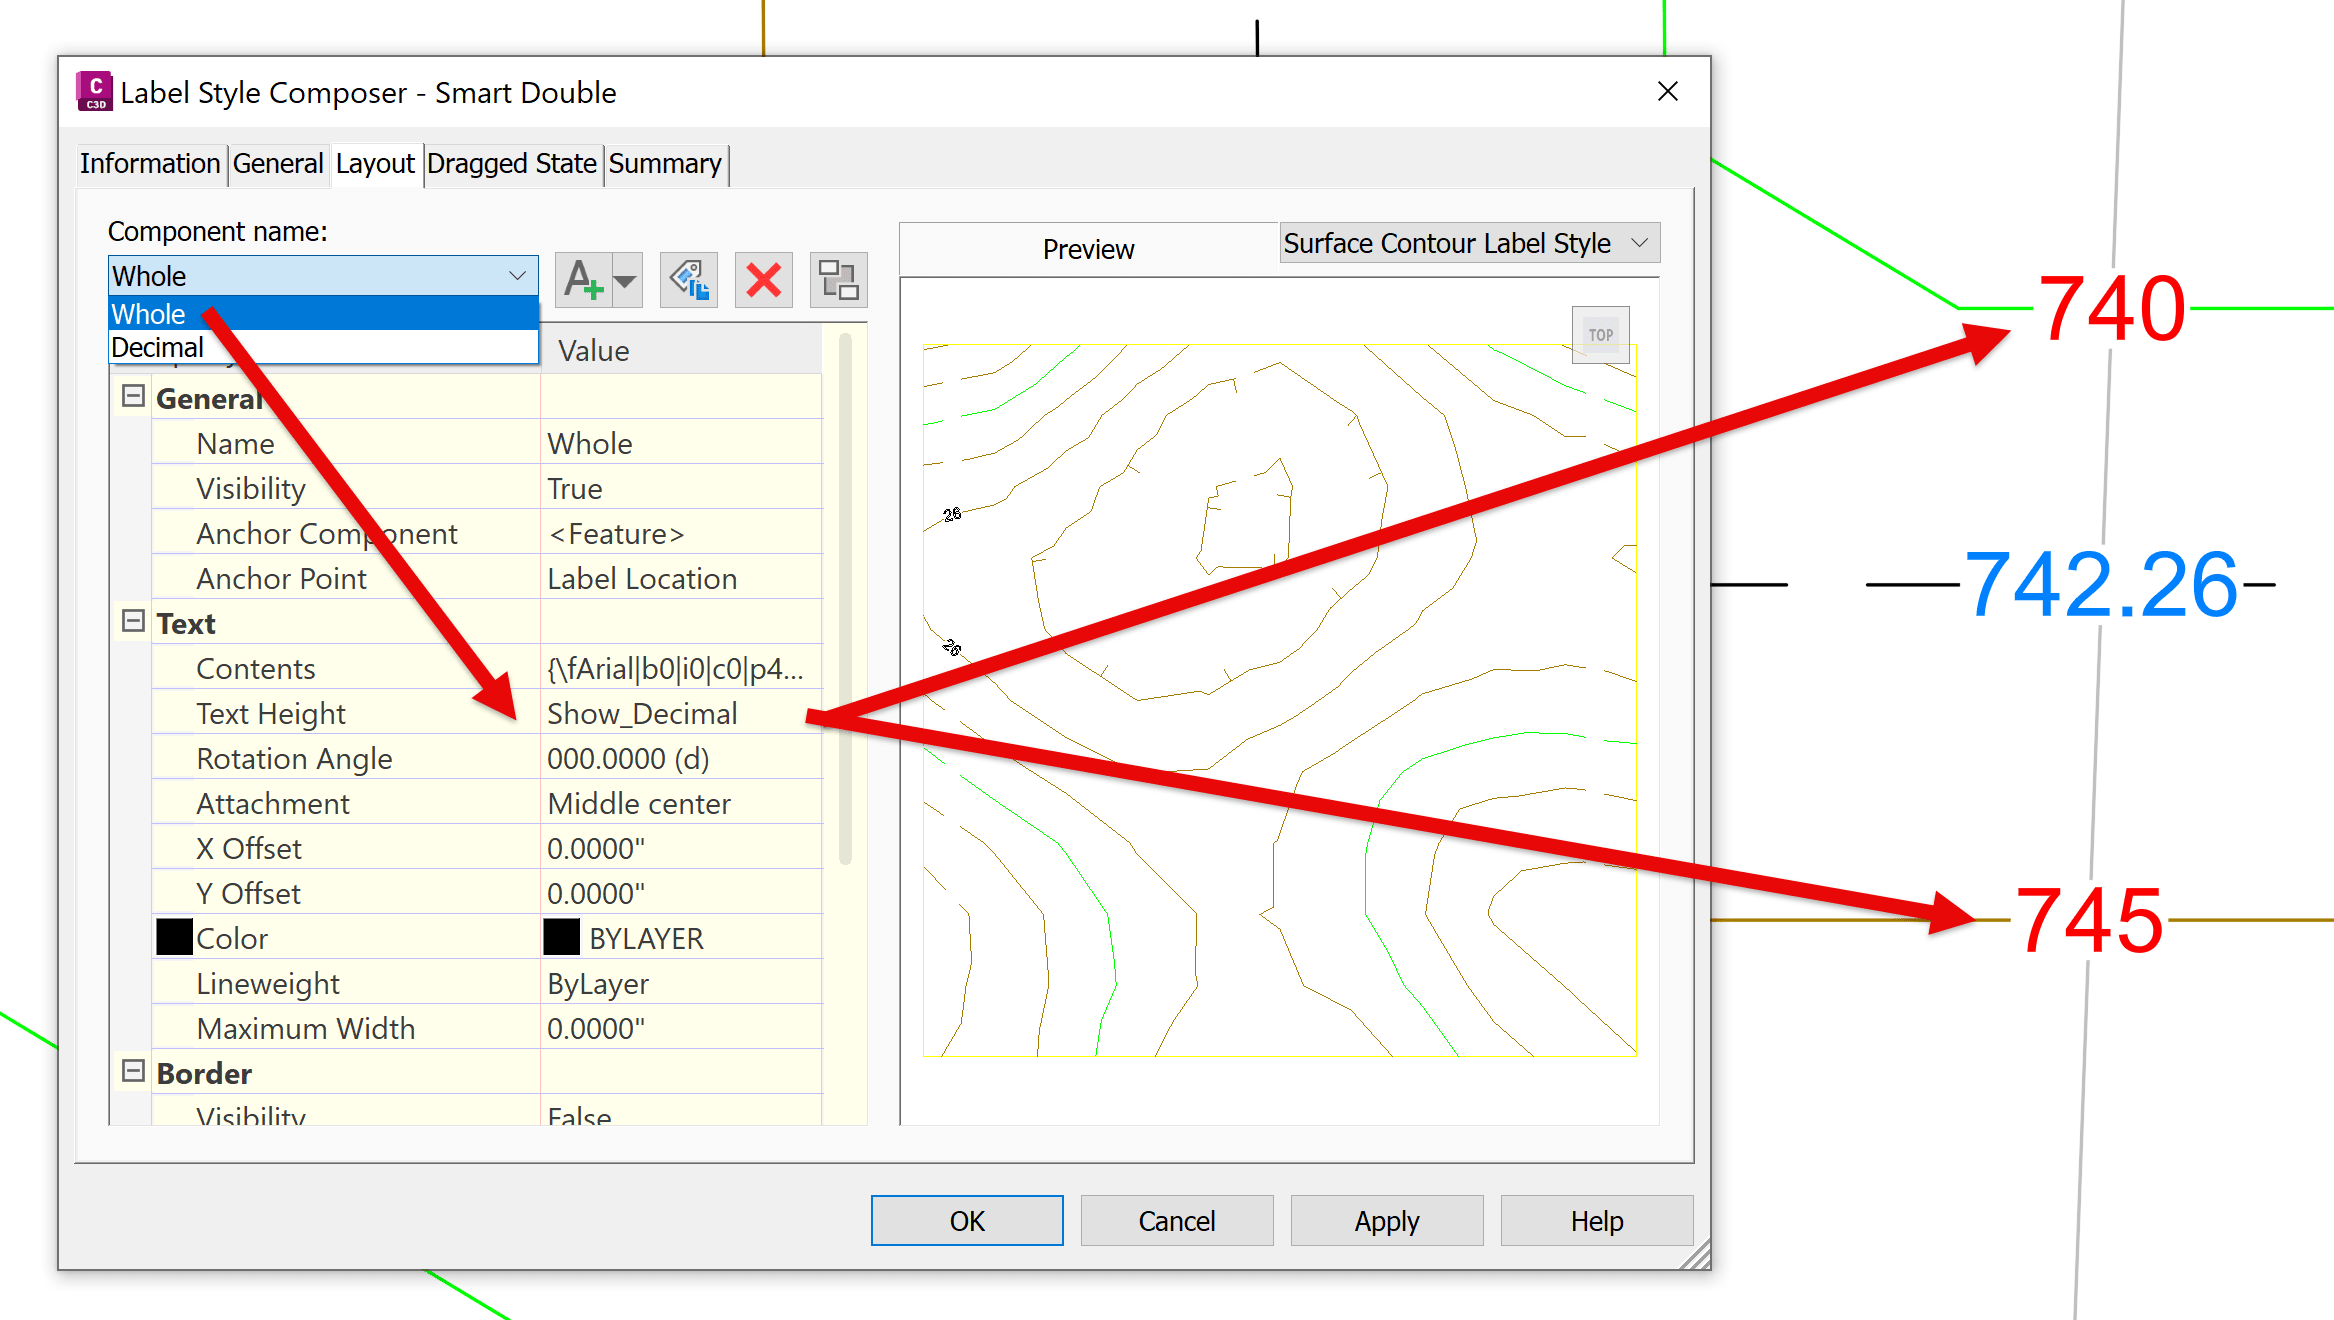Click the Cancel button
Image resolution: width=2334 pixels, height=1320 pixels.
[1176, 1220]
